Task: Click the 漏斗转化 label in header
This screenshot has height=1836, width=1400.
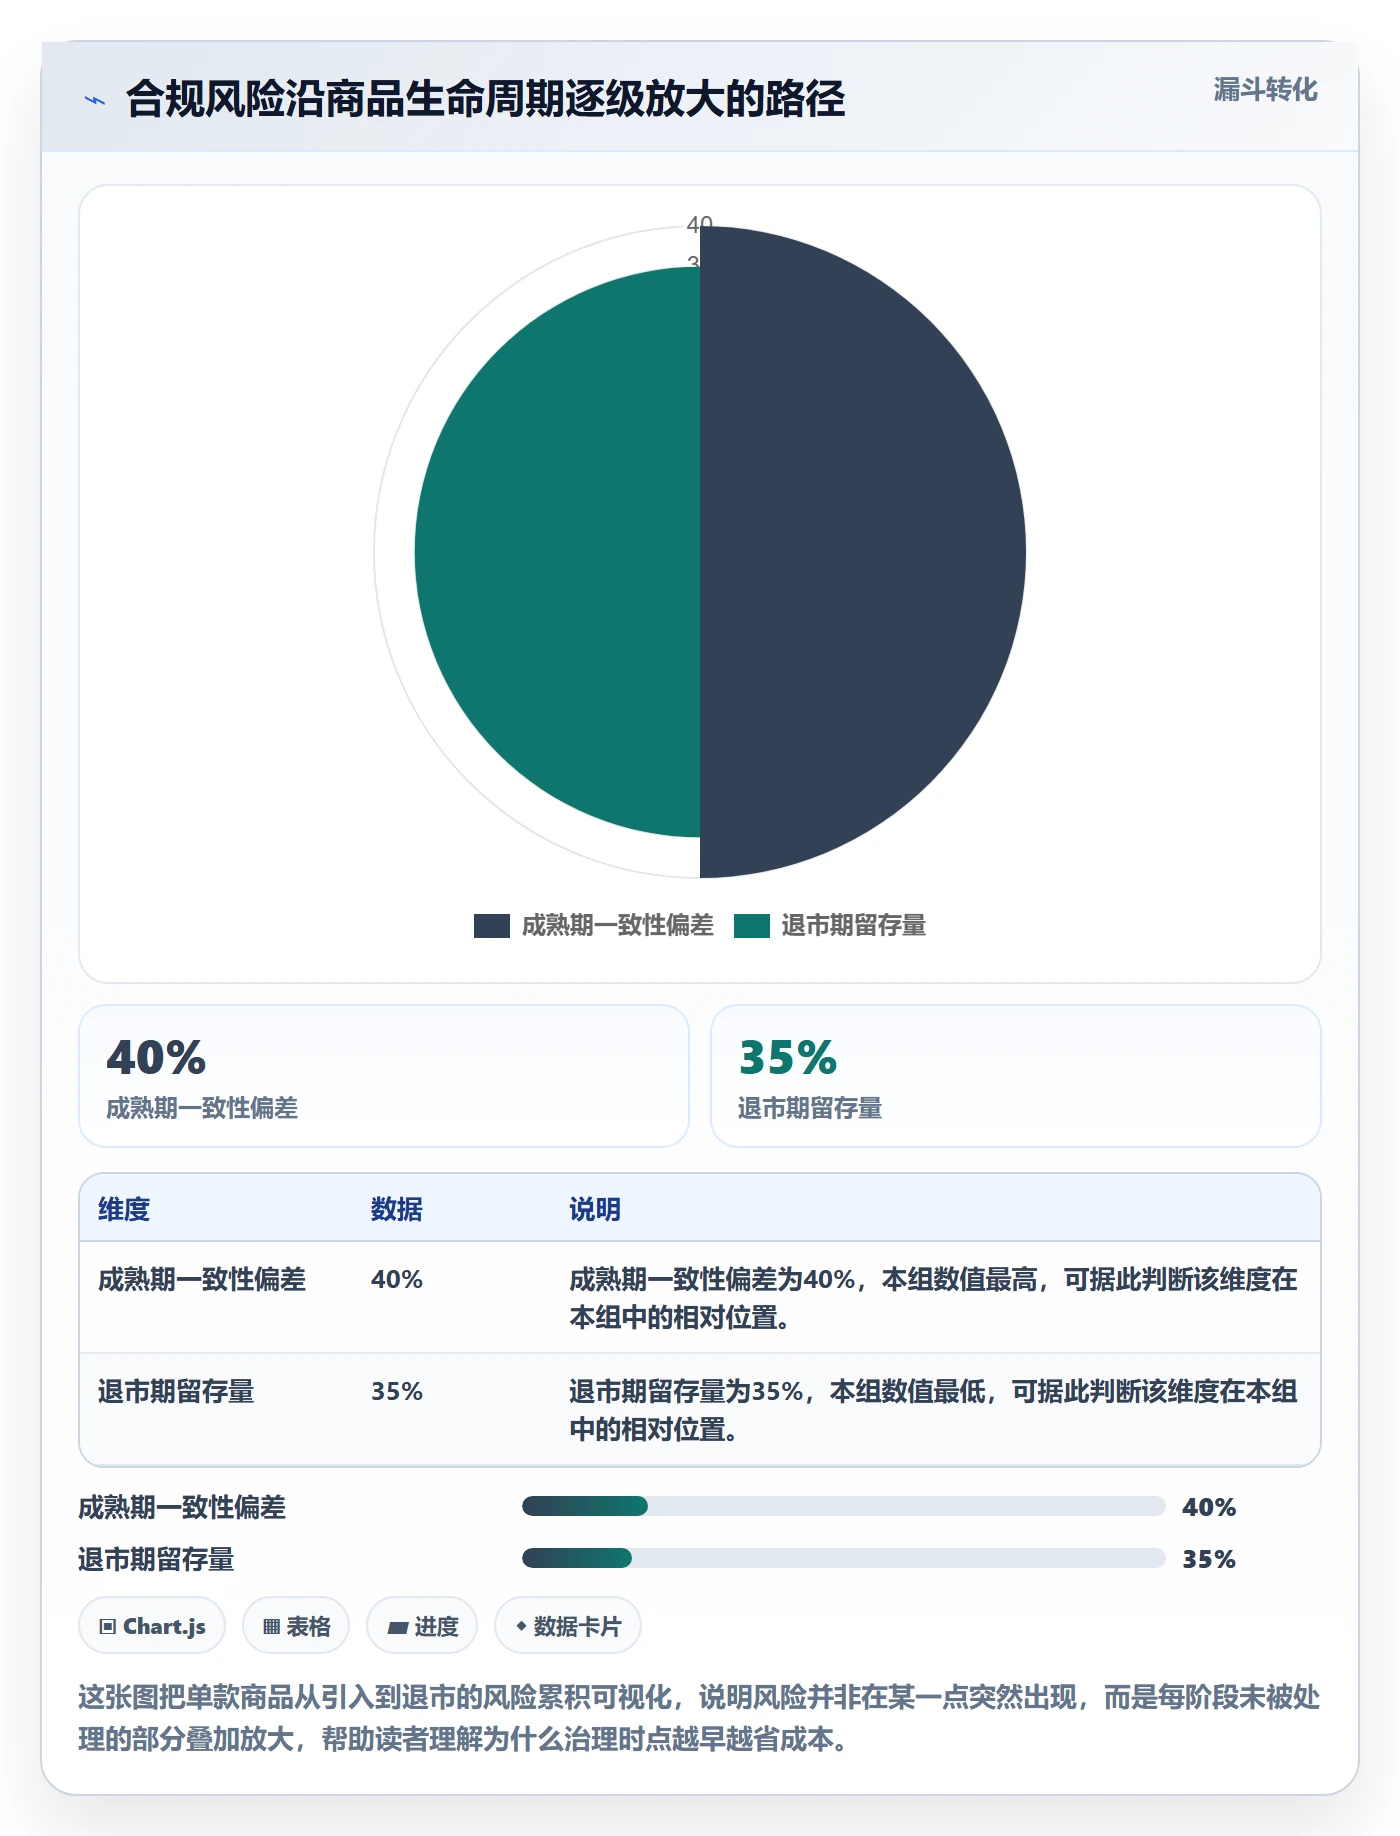Action: (1265, 90)
